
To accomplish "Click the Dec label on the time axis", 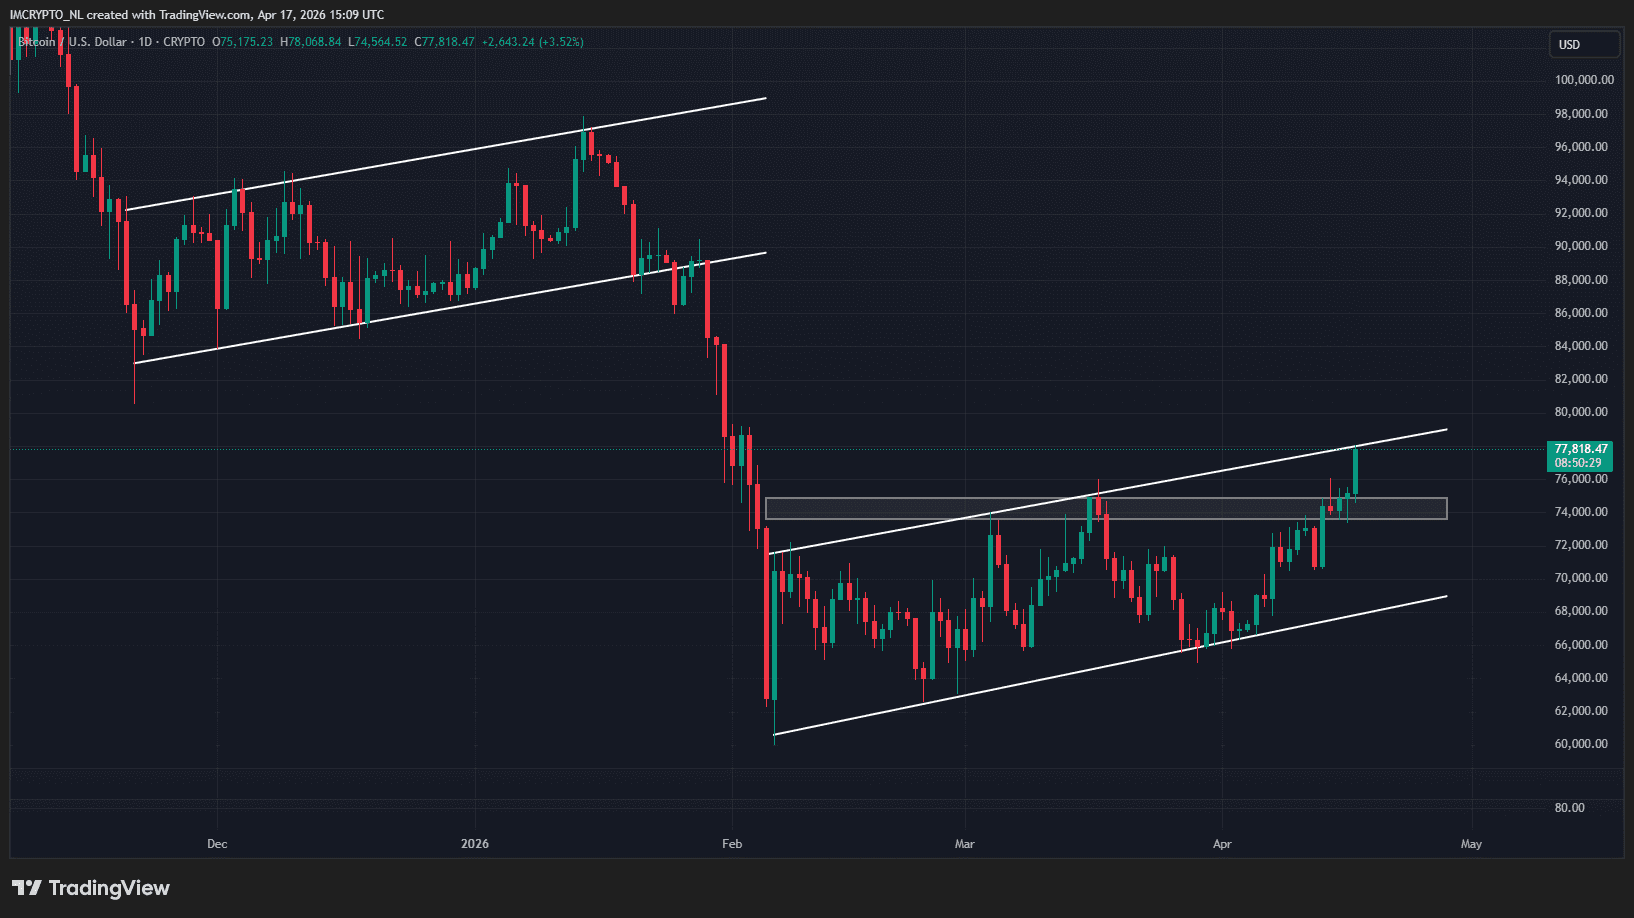I will point(217,844).
